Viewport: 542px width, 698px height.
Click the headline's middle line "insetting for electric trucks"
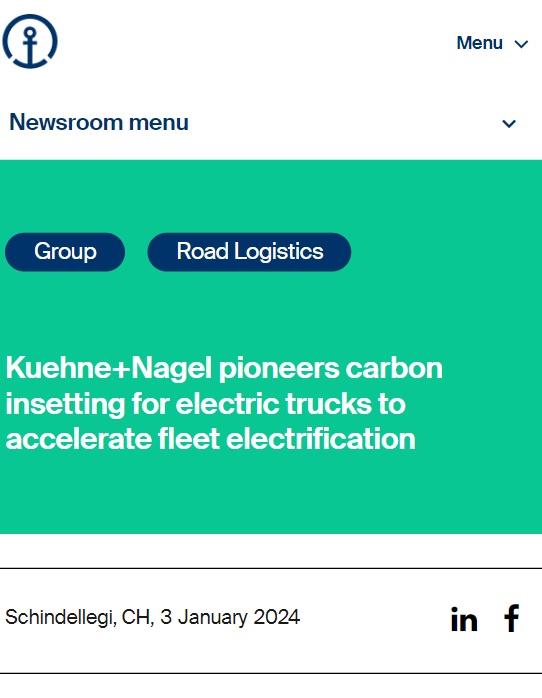188,404
